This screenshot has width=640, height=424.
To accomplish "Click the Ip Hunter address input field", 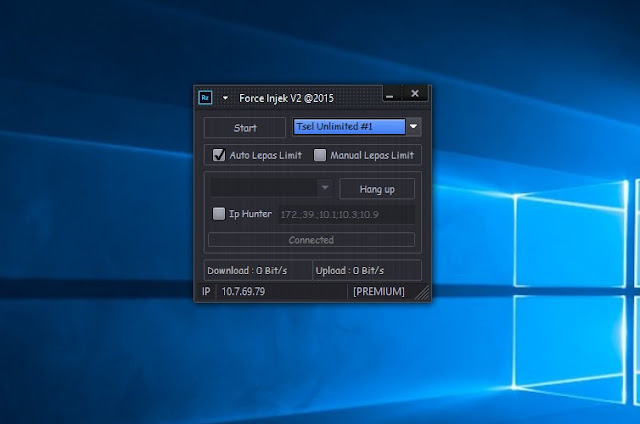I will pyautogui.click(x=347, y=214).
